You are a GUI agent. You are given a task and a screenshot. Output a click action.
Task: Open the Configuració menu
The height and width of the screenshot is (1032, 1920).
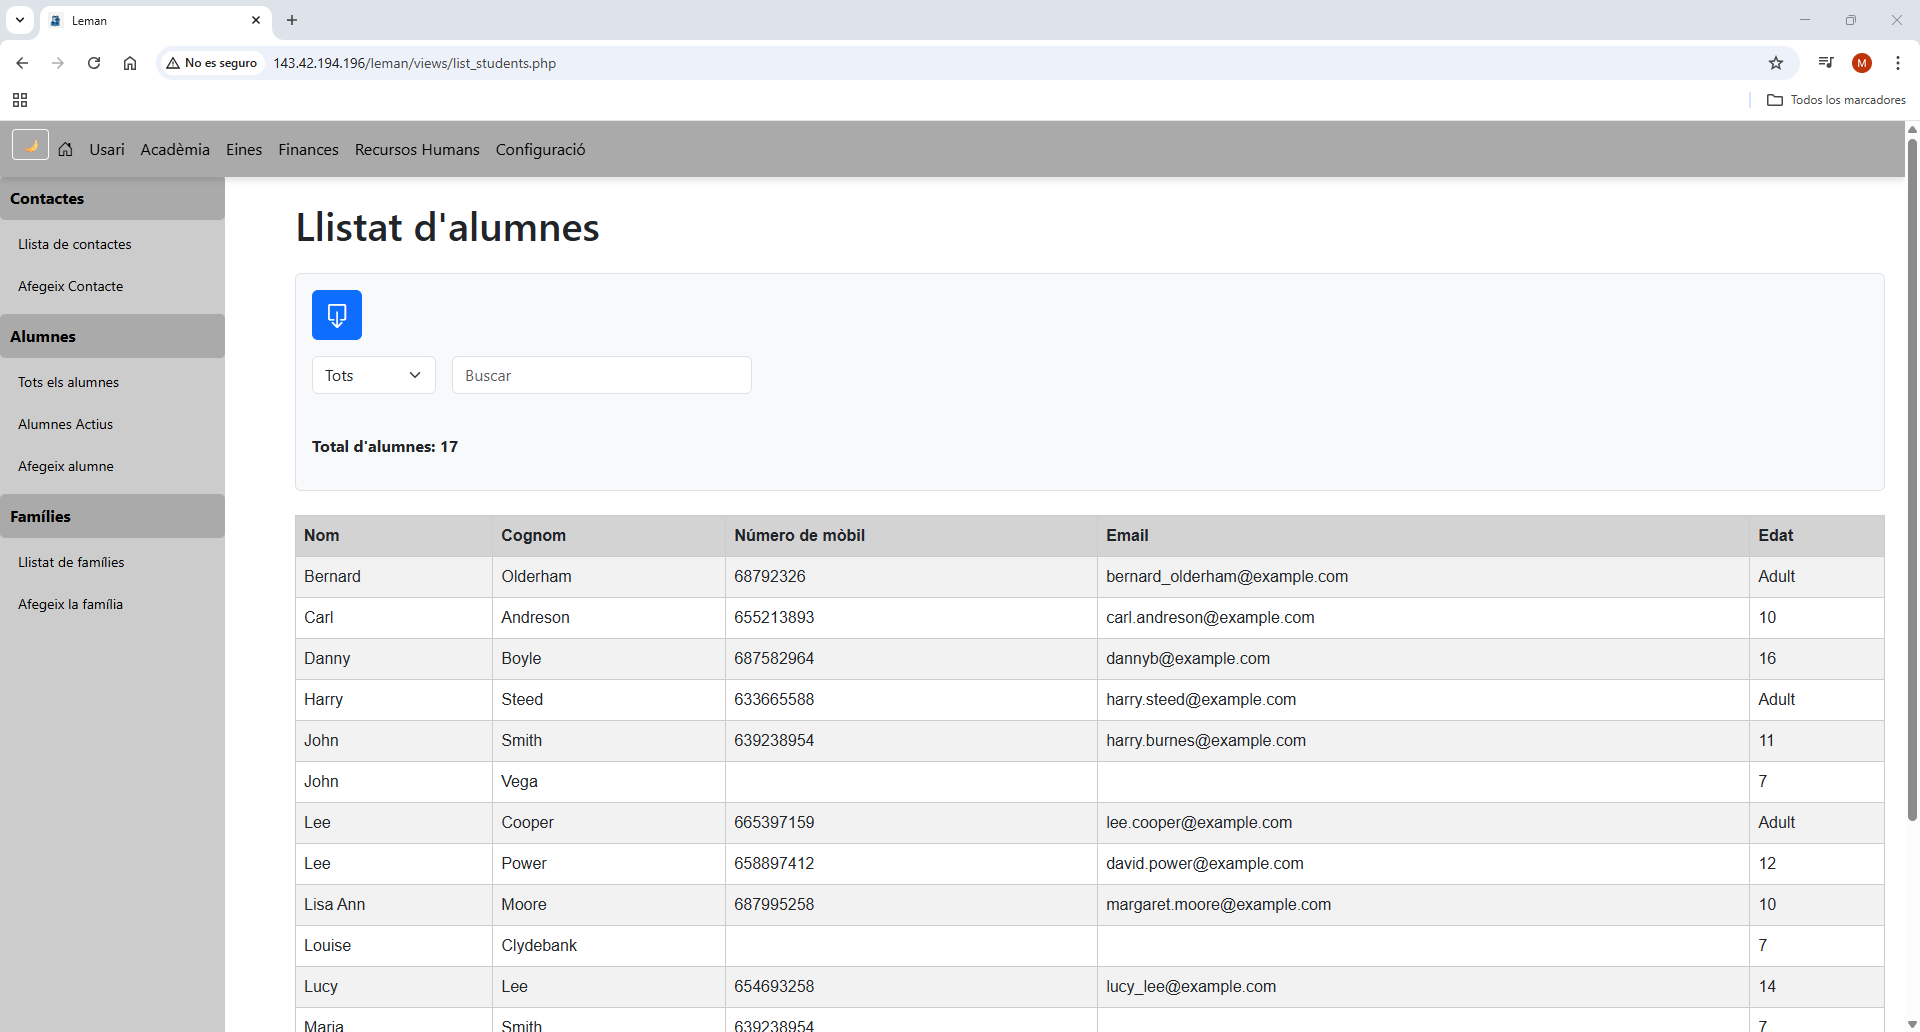coord(541,149)
